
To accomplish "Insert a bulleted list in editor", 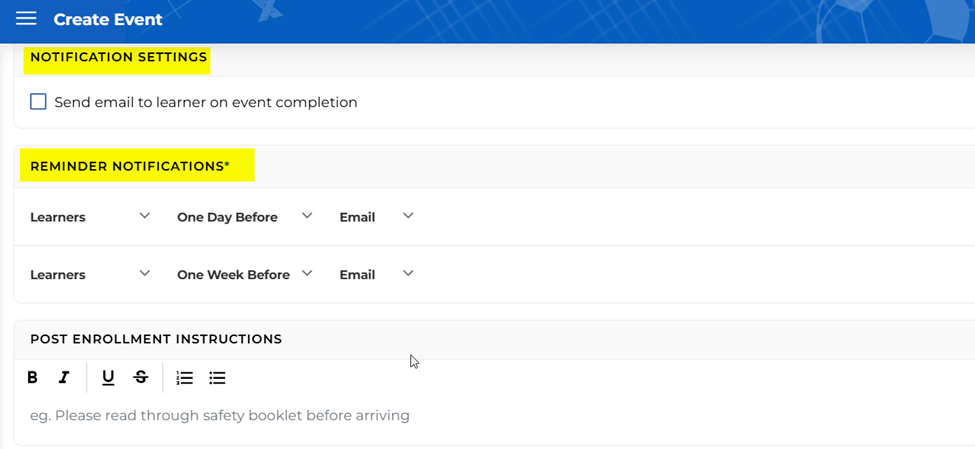I will 217,378.
